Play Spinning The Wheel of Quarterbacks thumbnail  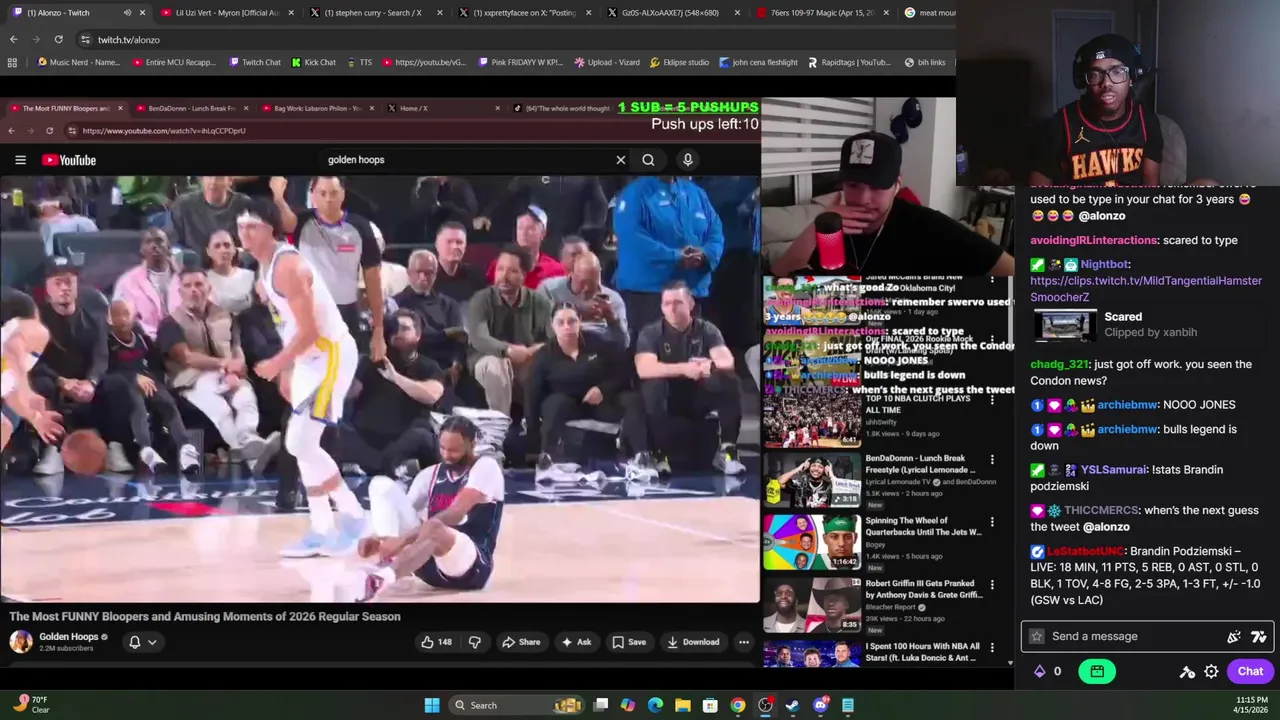click(812, 542)
